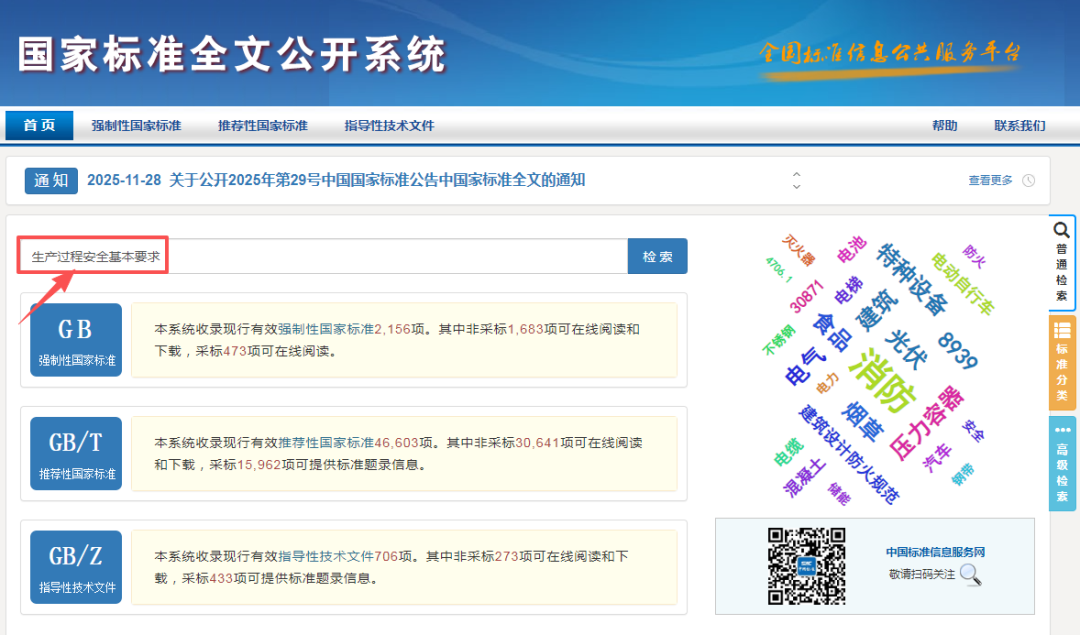1080x635 pixels.
Task: Click the search input containing 生产过程安全基本要求
Action: [320, 256]
